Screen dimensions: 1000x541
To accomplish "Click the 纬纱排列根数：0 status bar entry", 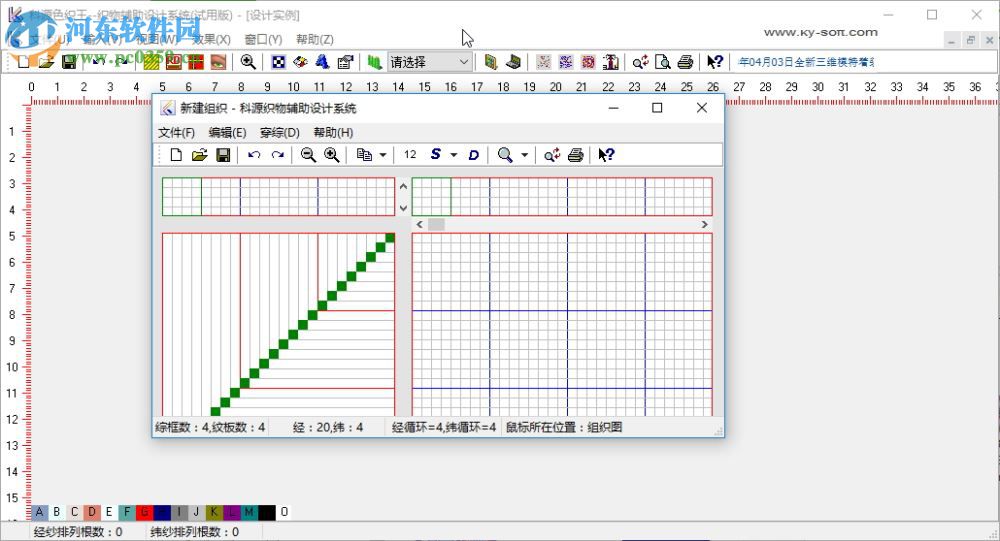I will [195, 531].
